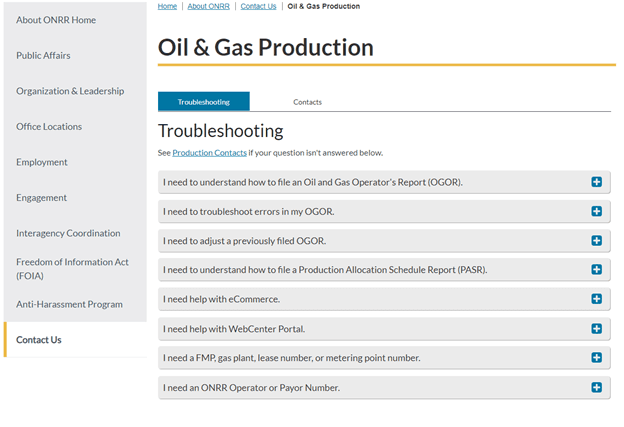Click plus icon beside Oil and Gas Operator's Report question
This screenshot has height=427, width=624.
click(596, 182)
